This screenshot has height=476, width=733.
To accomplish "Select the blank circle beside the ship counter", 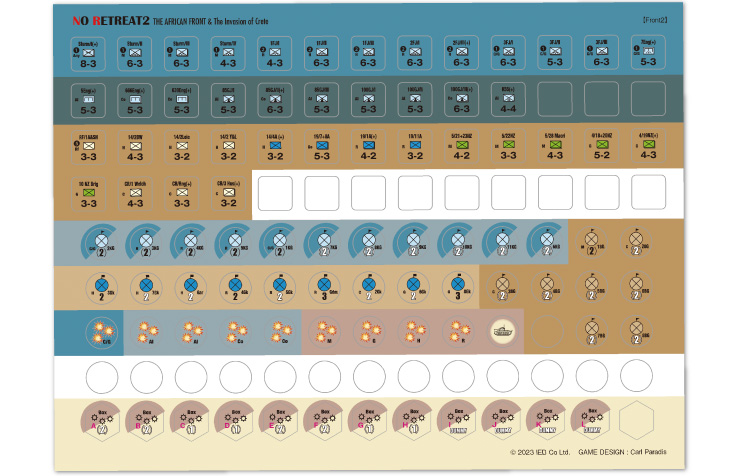I will 547,332.
